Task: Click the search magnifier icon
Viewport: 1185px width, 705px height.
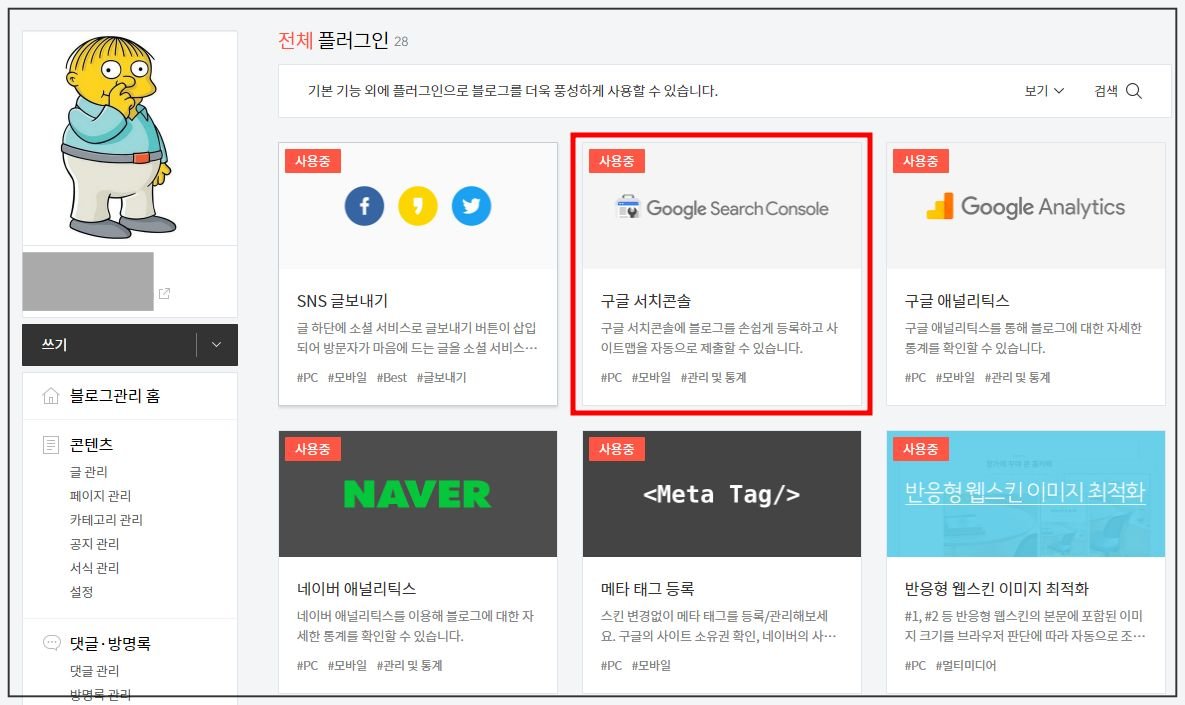Action: 1134,91
